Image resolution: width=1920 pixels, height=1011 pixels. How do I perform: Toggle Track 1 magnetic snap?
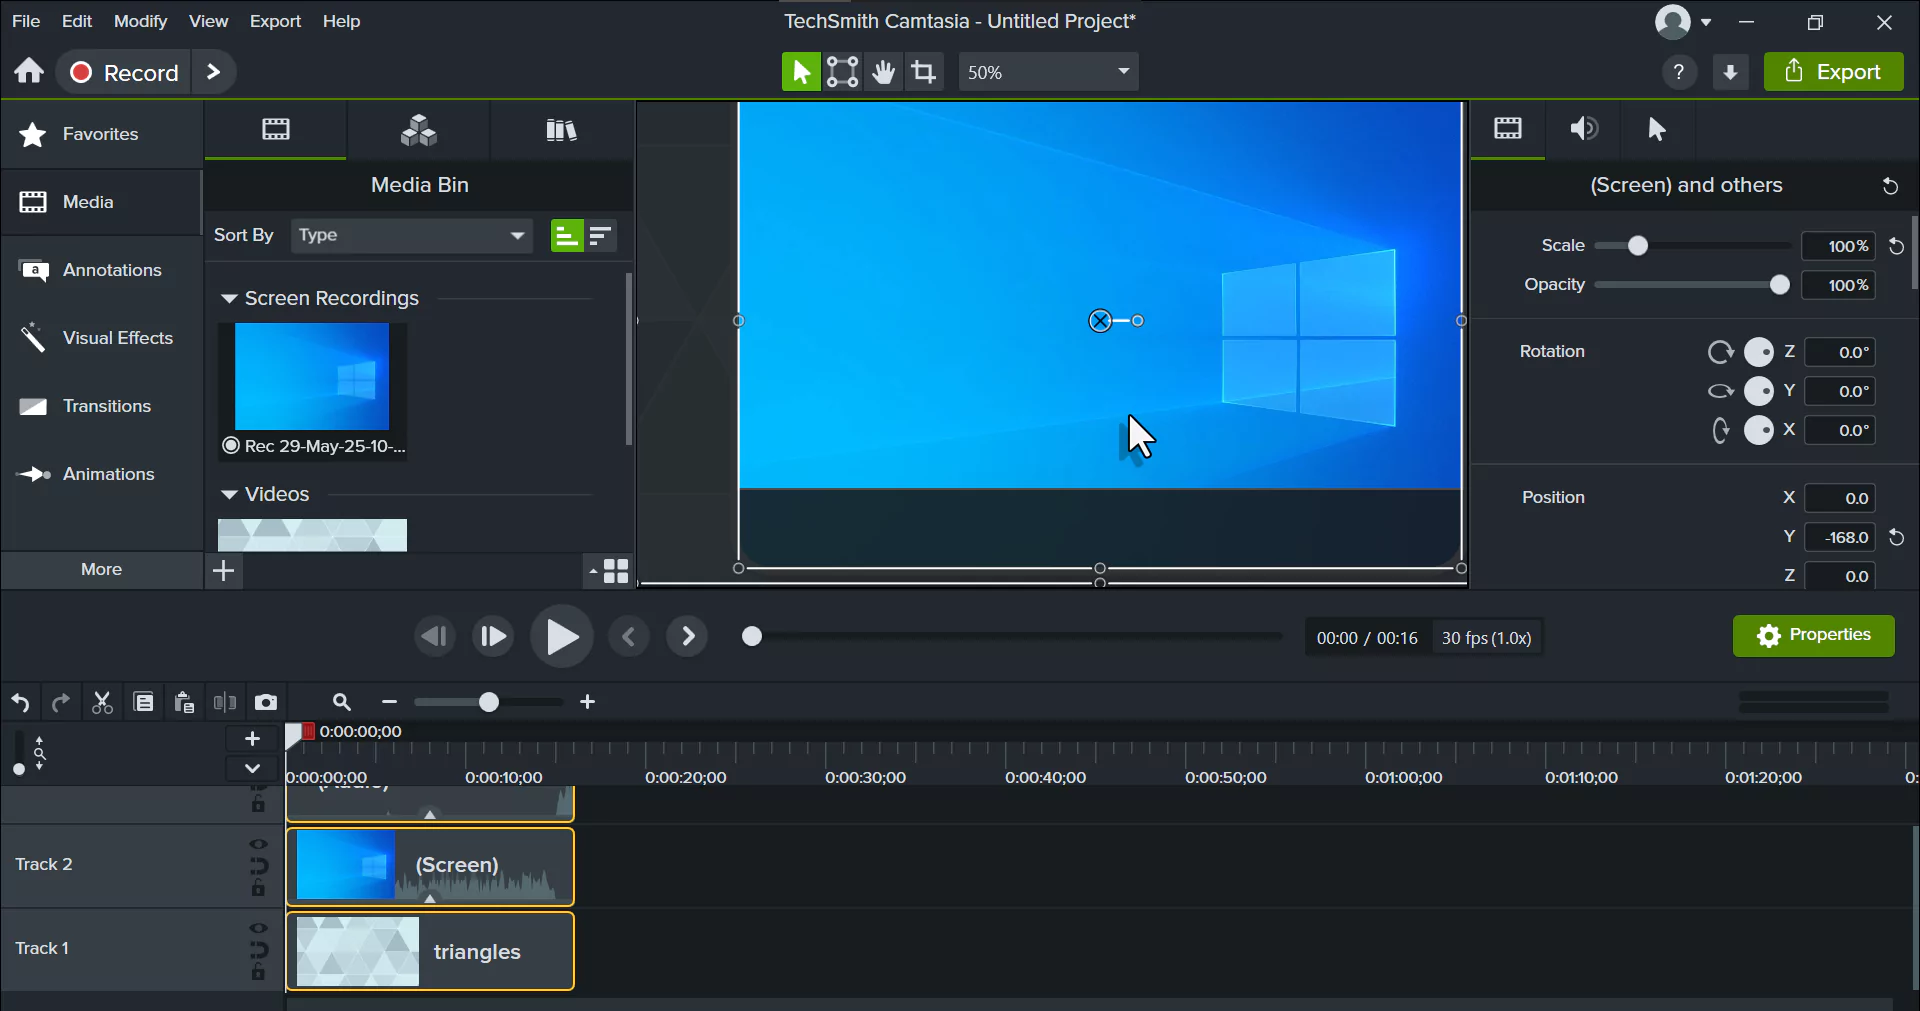pos(259,950)
